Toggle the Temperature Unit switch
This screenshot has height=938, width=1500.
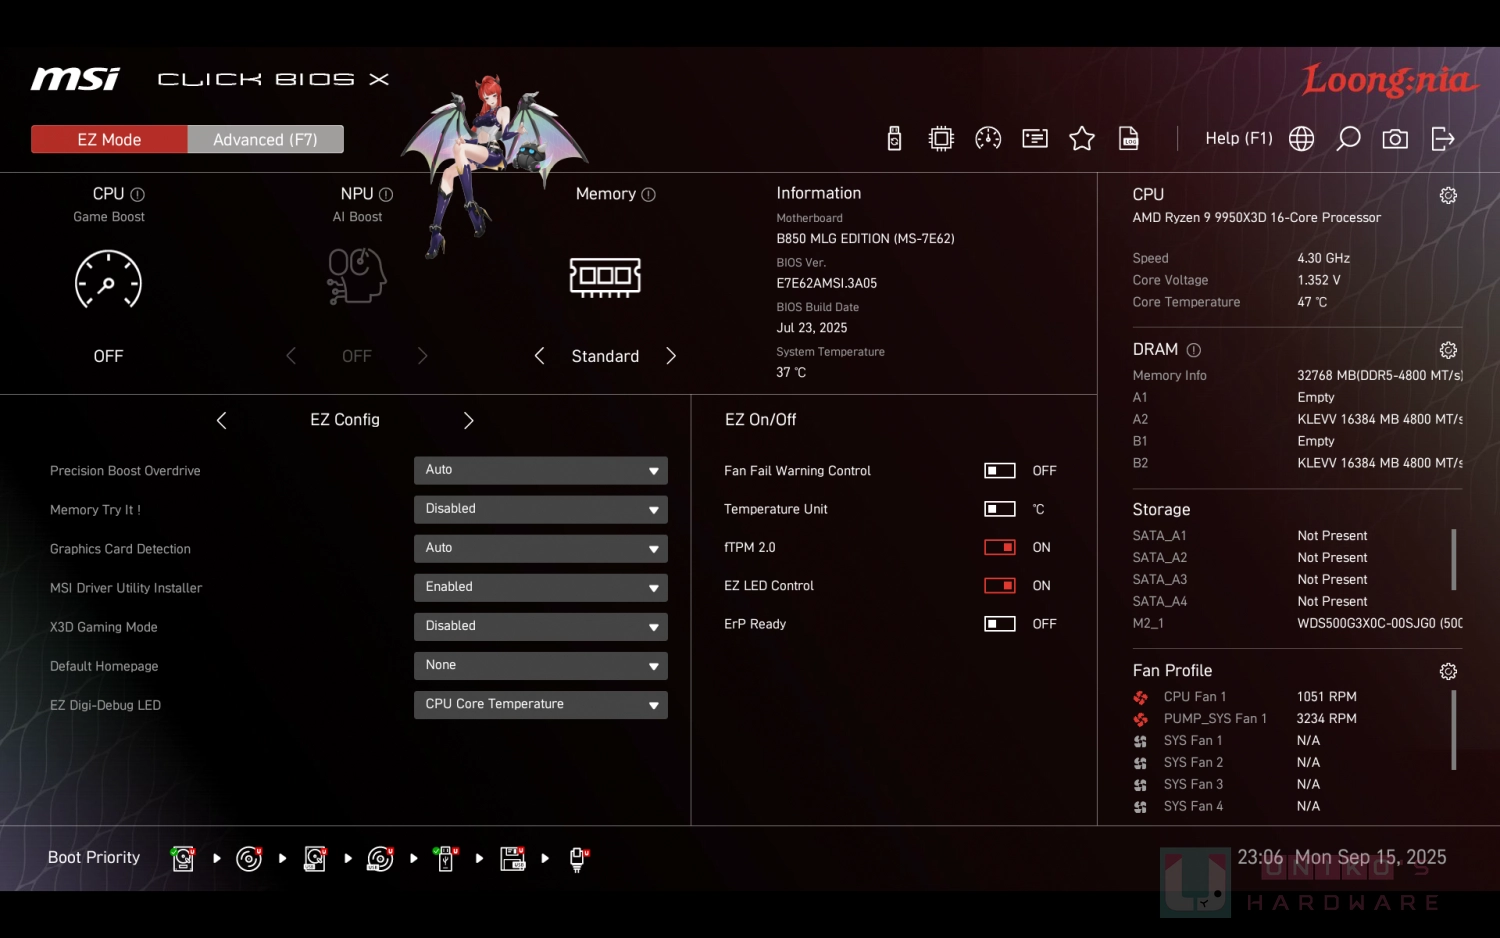click(x=1000, y=509)
